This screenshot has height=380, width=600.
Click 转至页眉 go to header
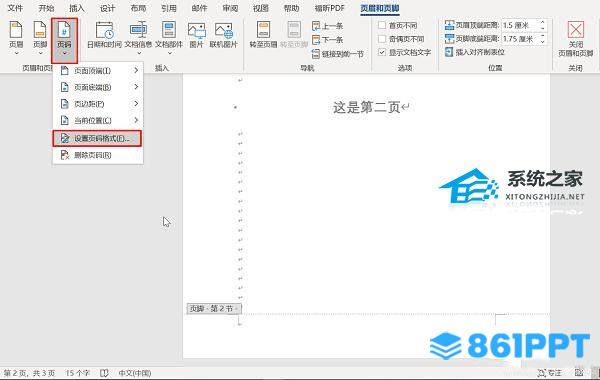coord(263,35)
